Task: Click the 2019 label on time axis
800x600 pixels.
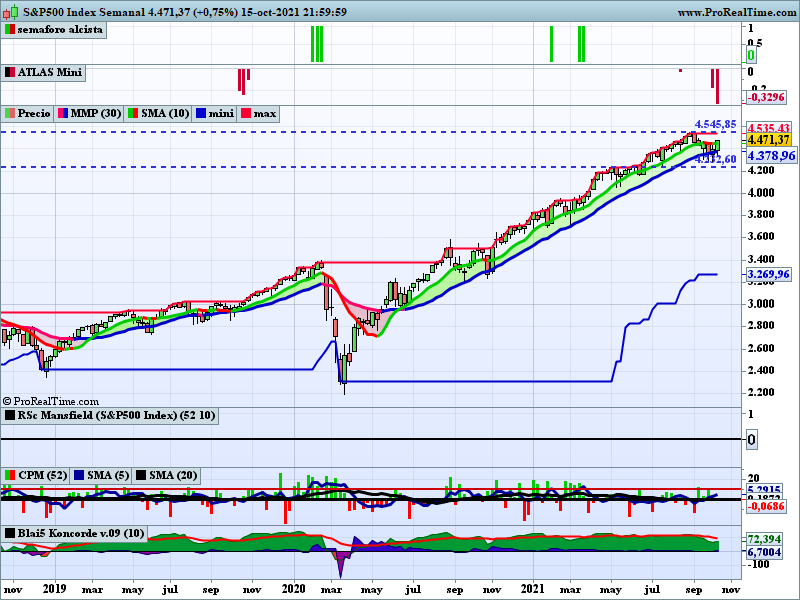Action: (x=55, y=589)
